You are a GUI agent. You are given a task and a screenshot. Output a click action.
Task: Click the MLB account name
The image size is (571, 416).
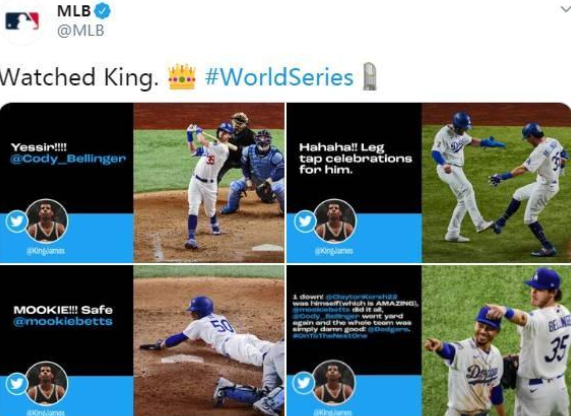click(x=74, y=11)
